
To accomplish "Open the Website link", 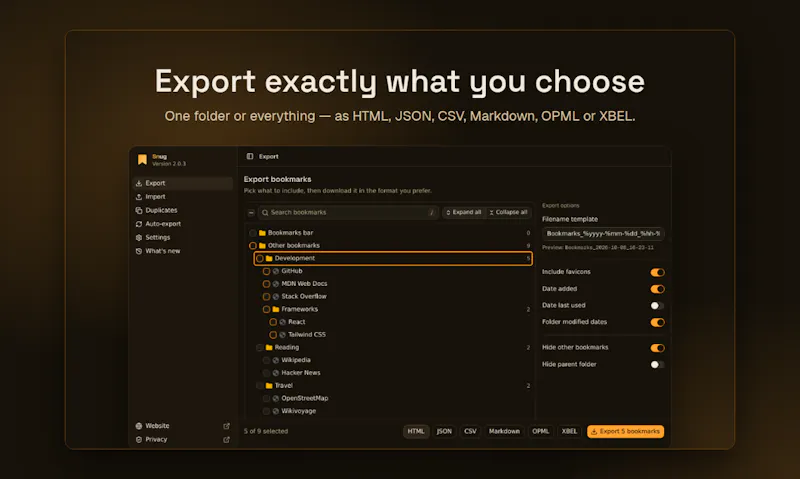I will coord(183,426).
